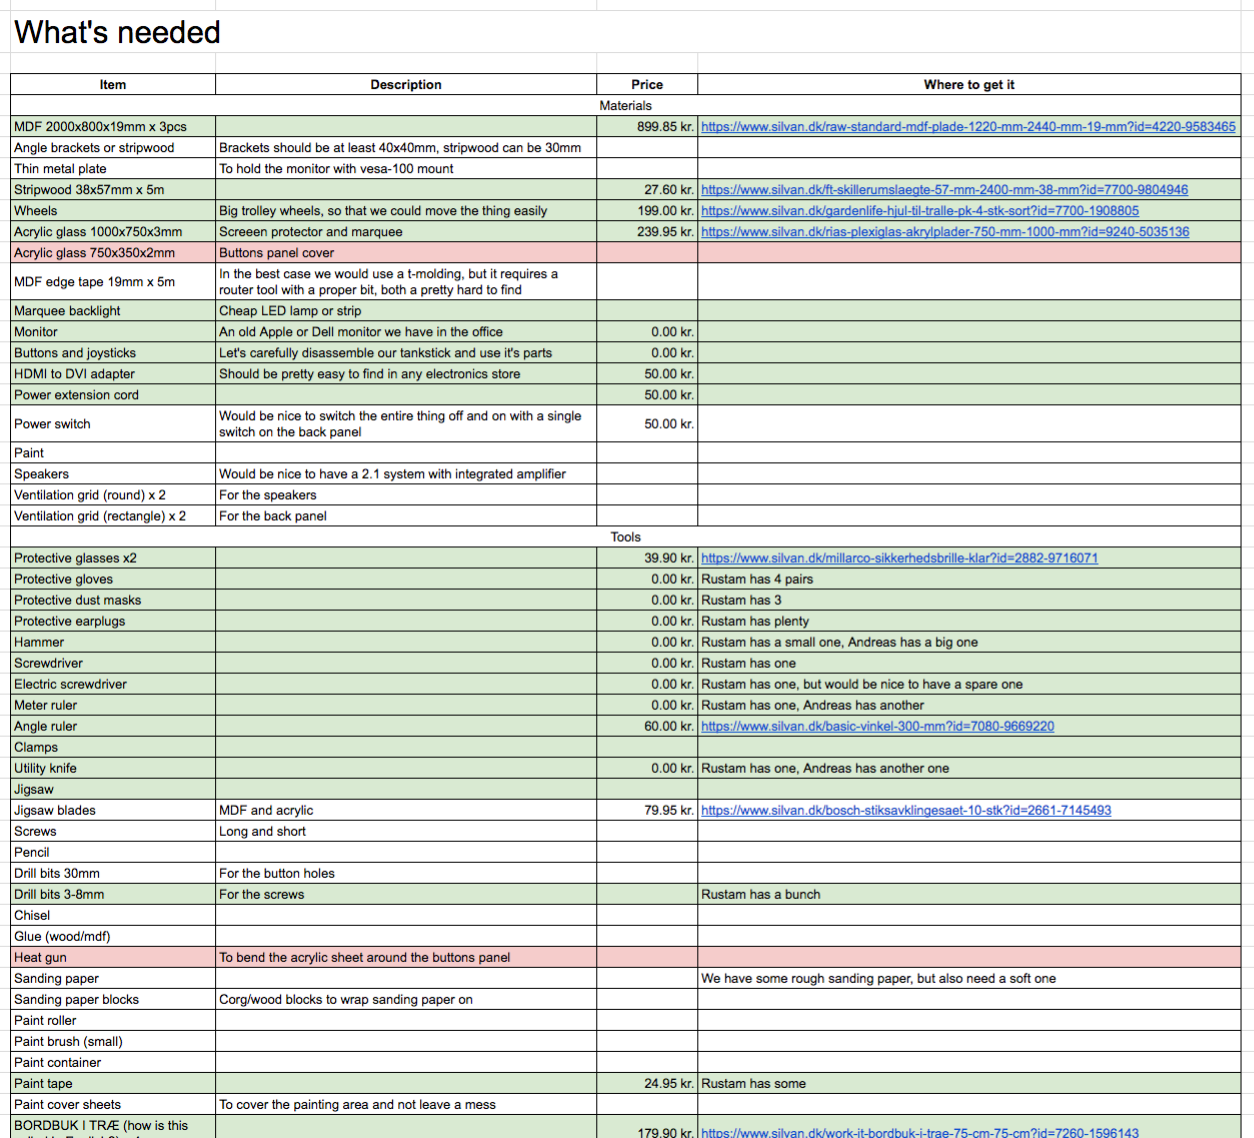Open the work-it bordbuk link

(920, 1132)
